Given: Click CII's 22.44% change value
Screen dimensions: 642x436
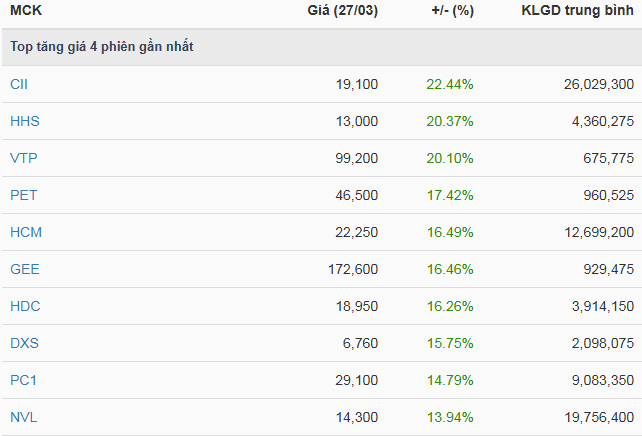Looking at the screenshot, I should tap(450, 85).
